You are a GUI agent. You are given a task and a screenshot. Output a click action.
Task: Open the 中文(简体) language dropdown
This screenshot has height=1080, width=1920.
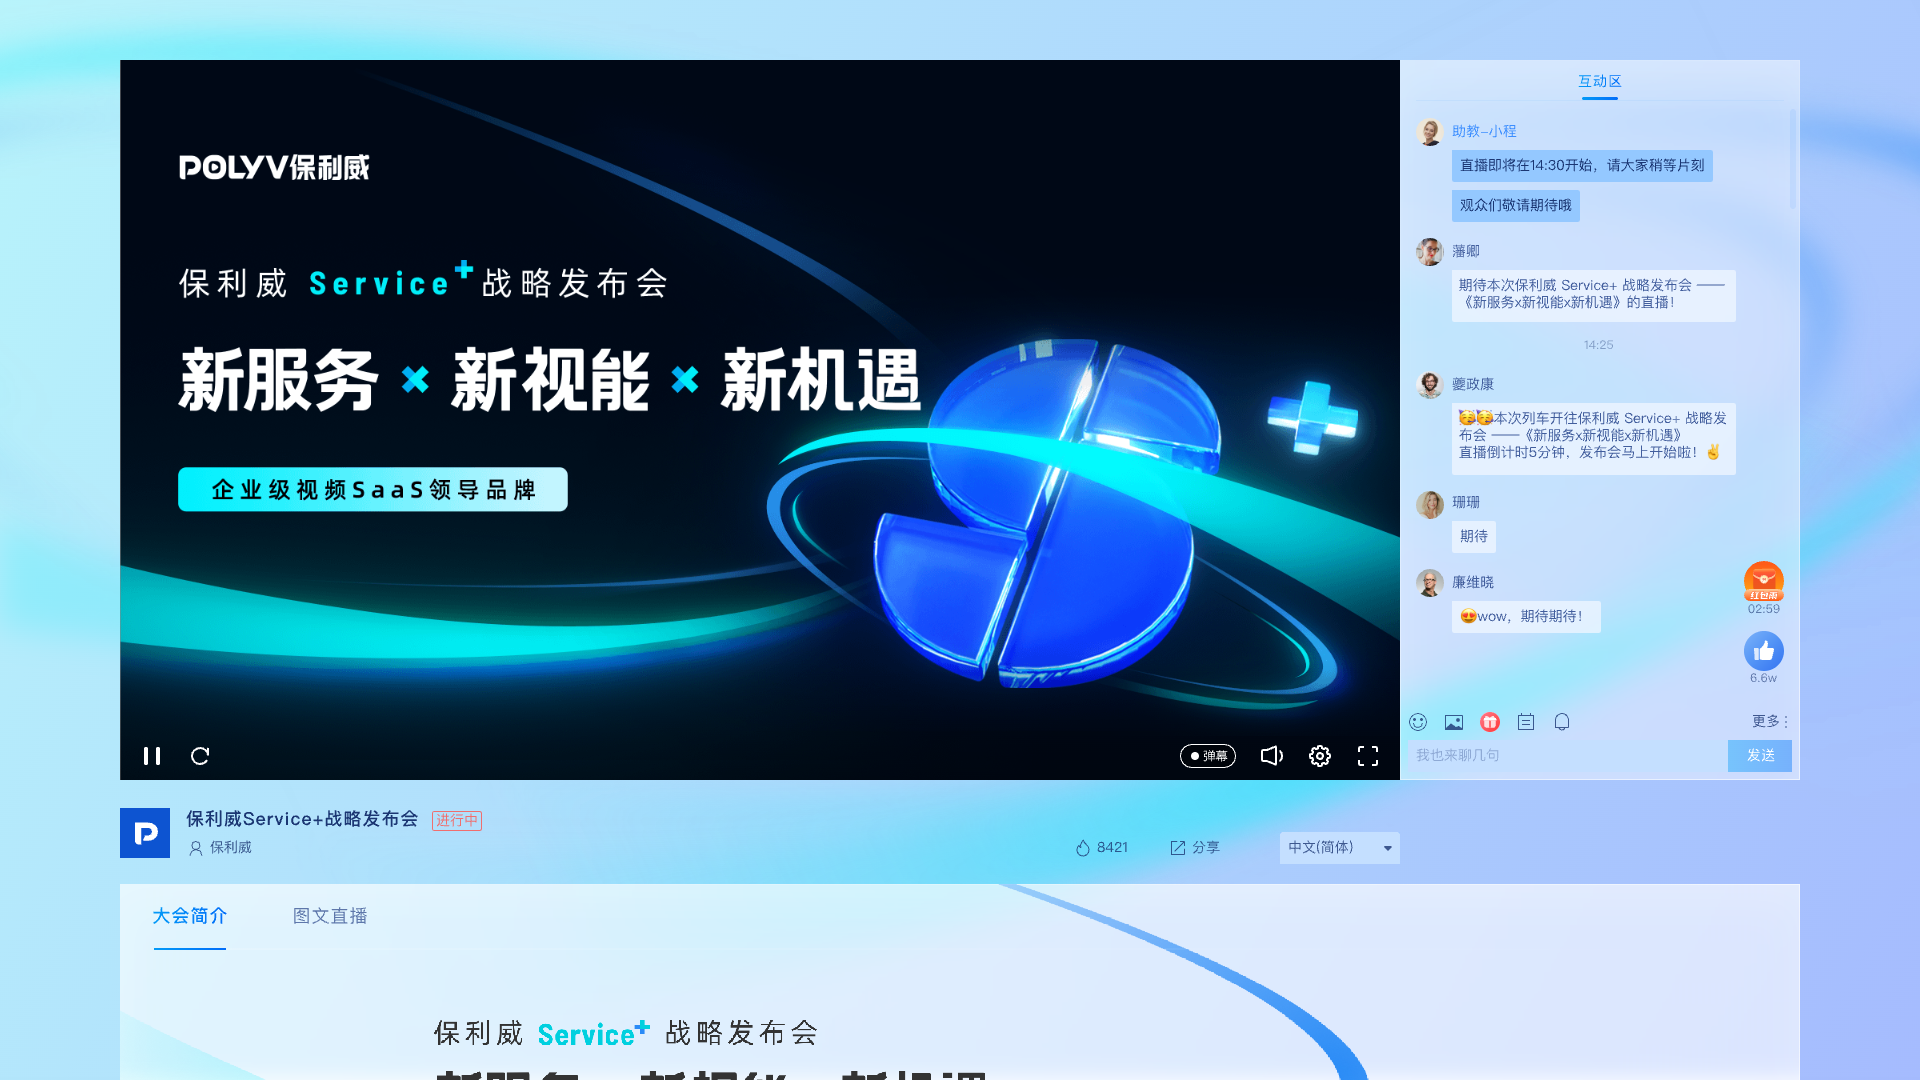pos(1340,848)
